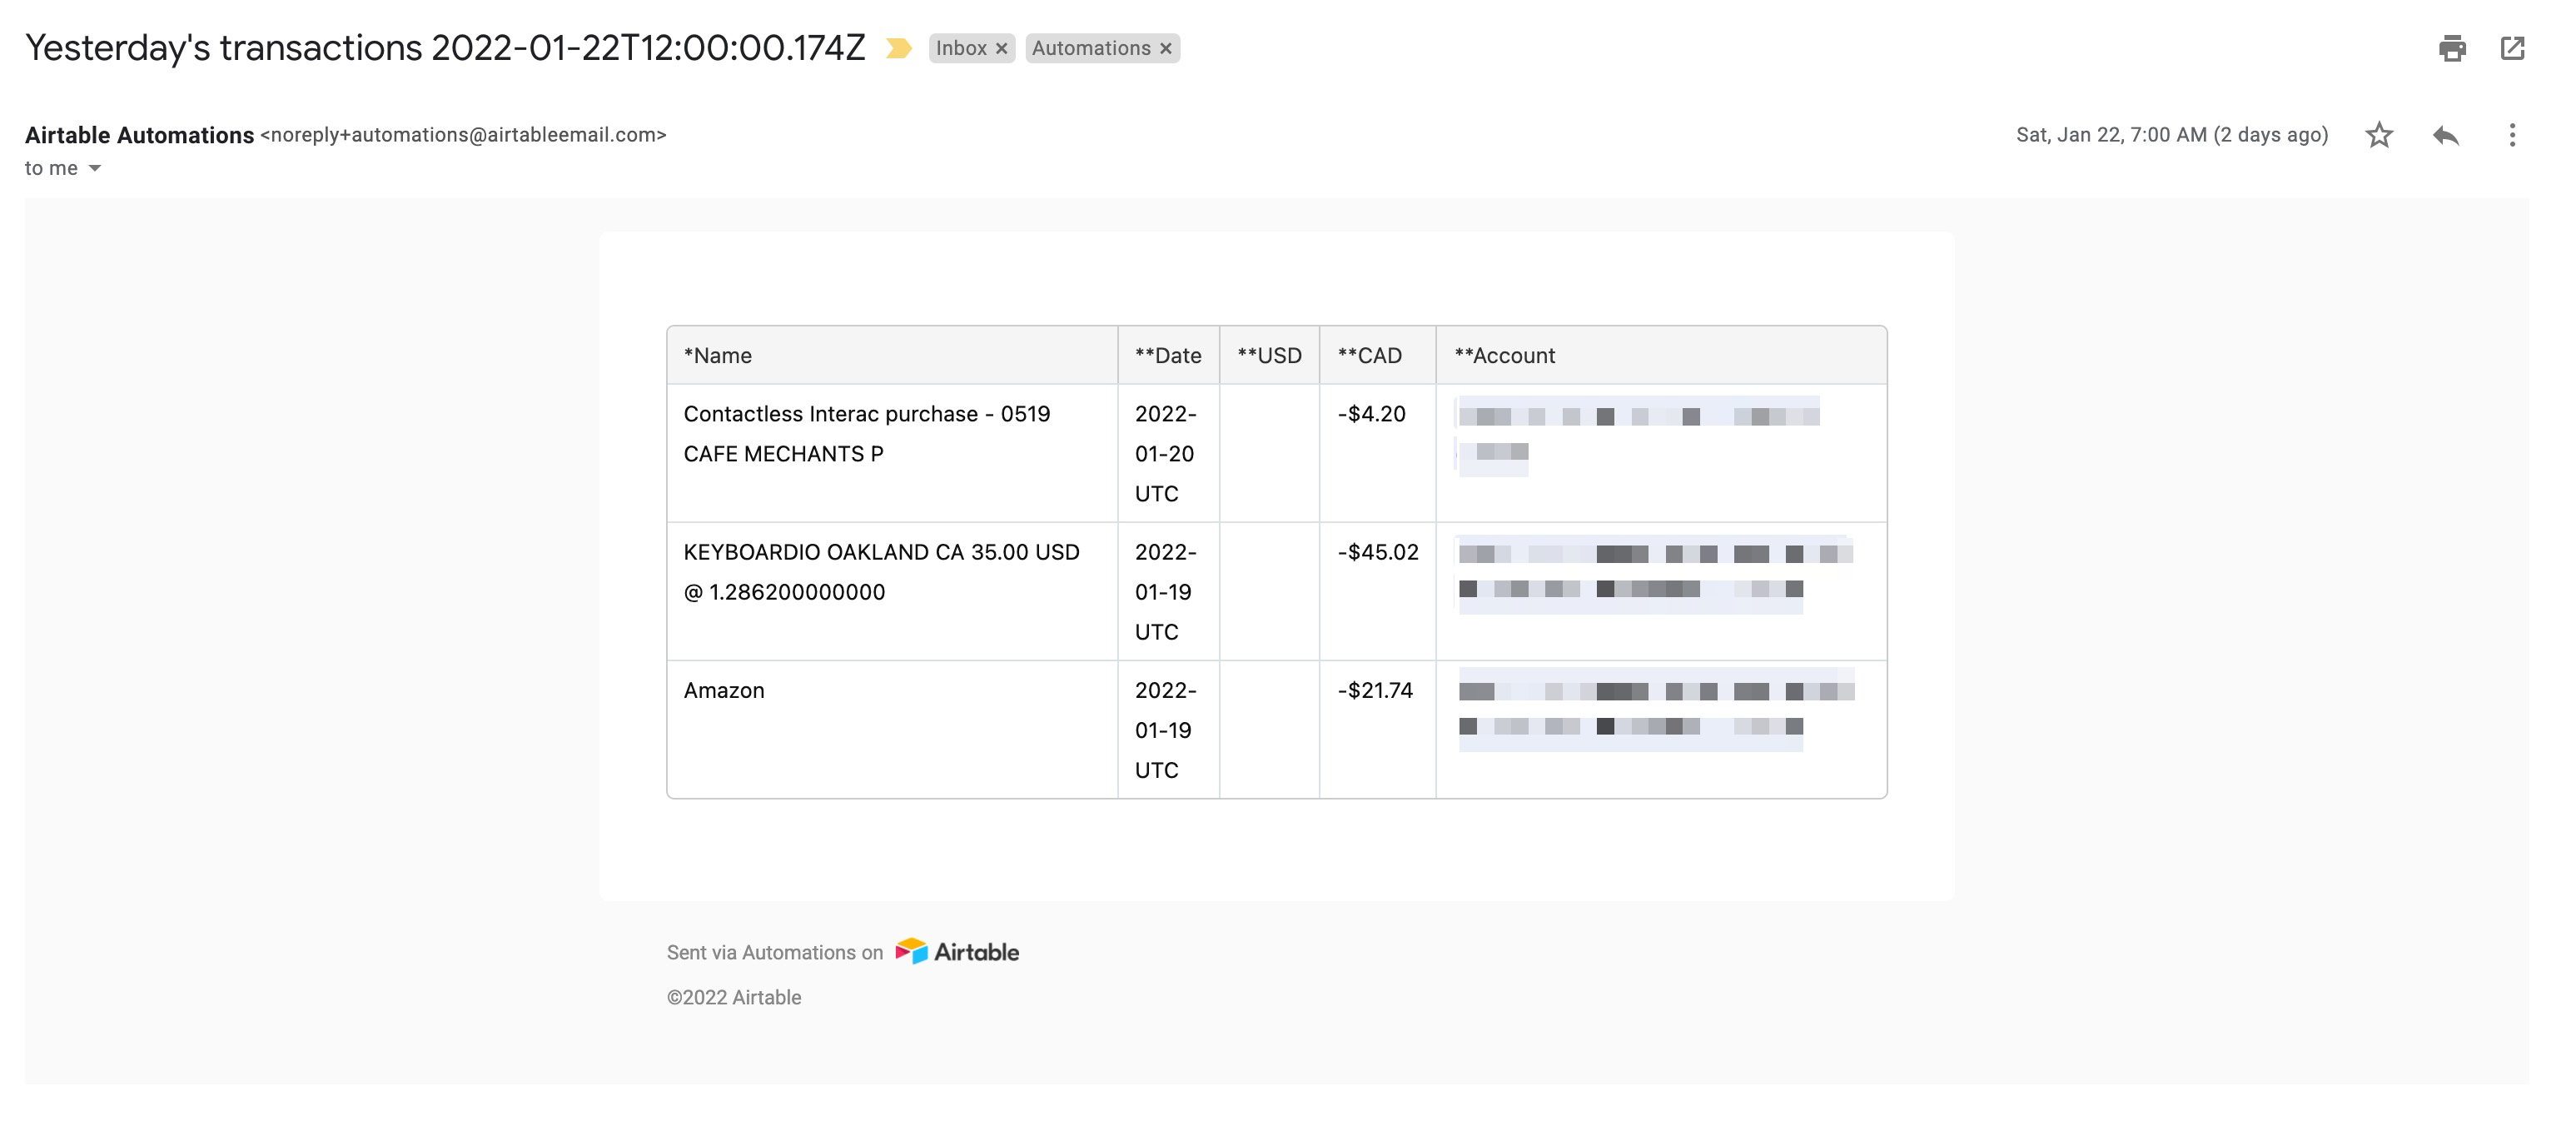Remove the Inbox label with its X
This screenshot has height=1126, width=2576.
pos(1001,48)
